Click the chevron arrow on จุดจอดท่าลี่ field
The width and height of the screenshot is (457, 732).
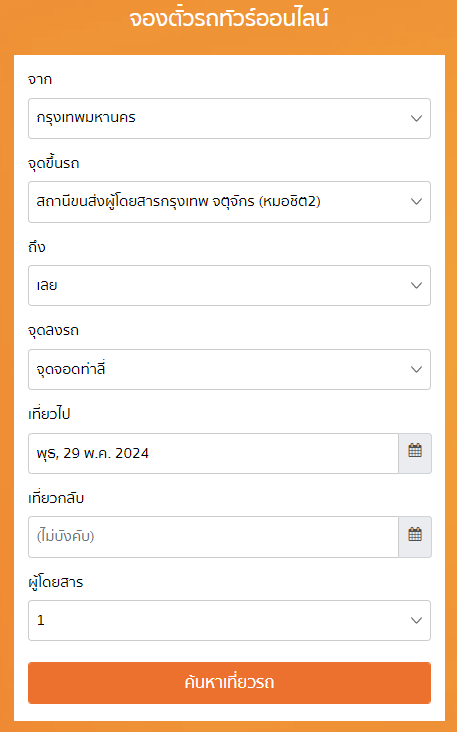pyautogui.click(x=416, y=369)
